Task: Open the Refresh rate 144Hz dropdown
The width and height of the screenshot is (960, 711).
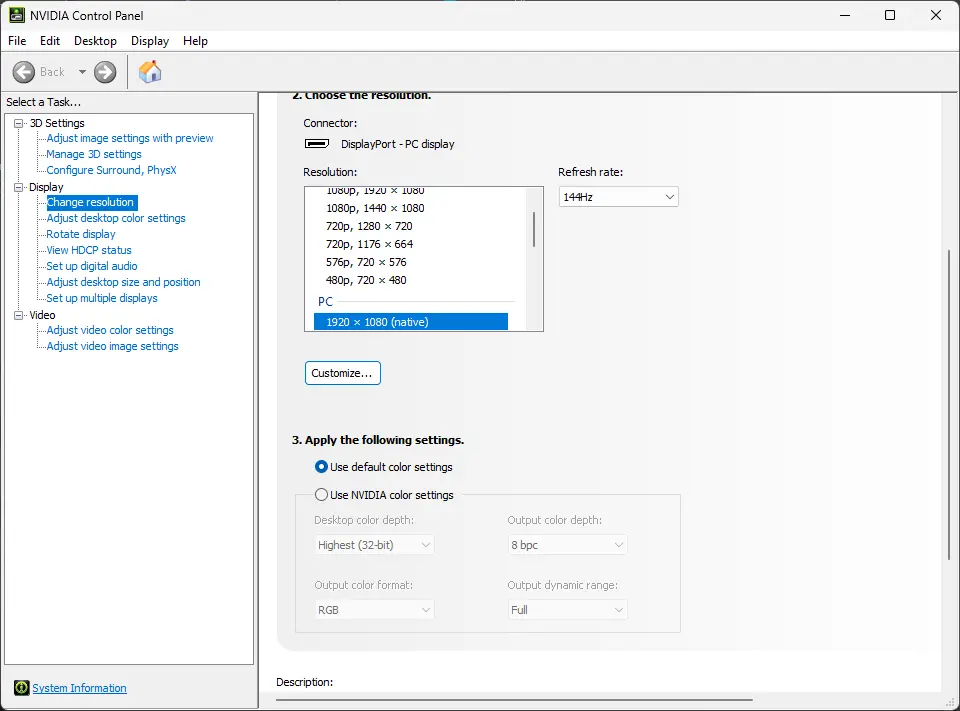Action: tap(618, 197)
